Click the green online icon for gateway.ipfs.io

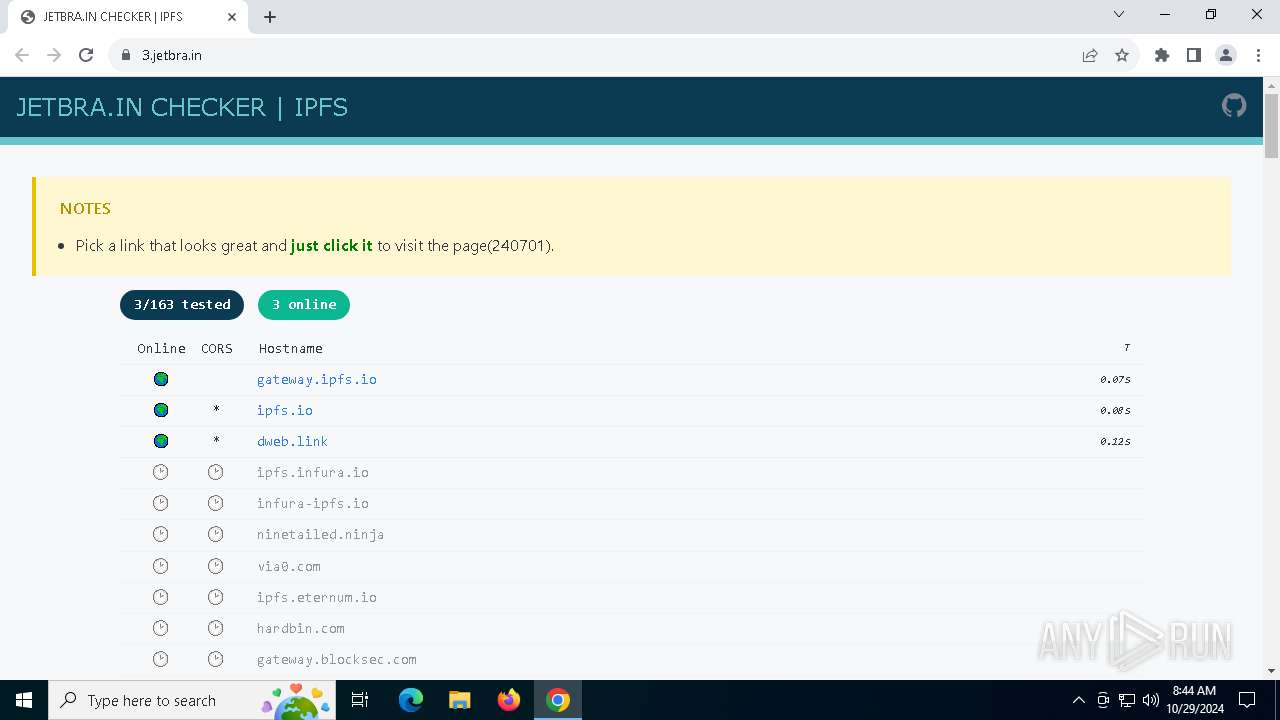click(x=161, y=379)
